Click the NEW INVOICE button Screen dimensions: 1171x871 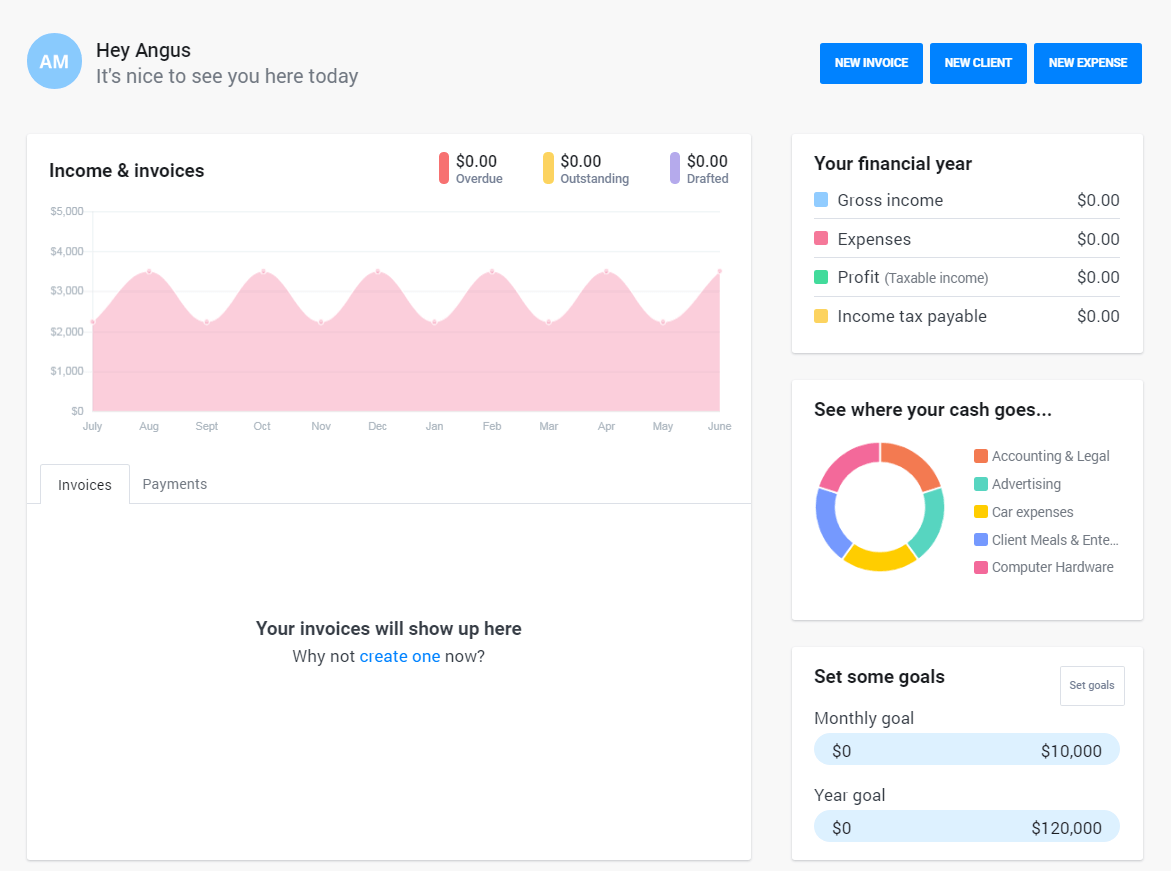tap(871, 63)
